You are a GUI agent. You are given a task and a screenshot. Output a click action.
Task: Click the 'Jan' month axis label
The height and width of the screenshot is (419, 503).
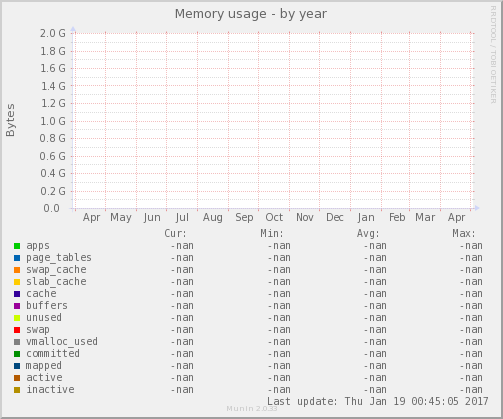pyautogui.click(x=366, y=218)
